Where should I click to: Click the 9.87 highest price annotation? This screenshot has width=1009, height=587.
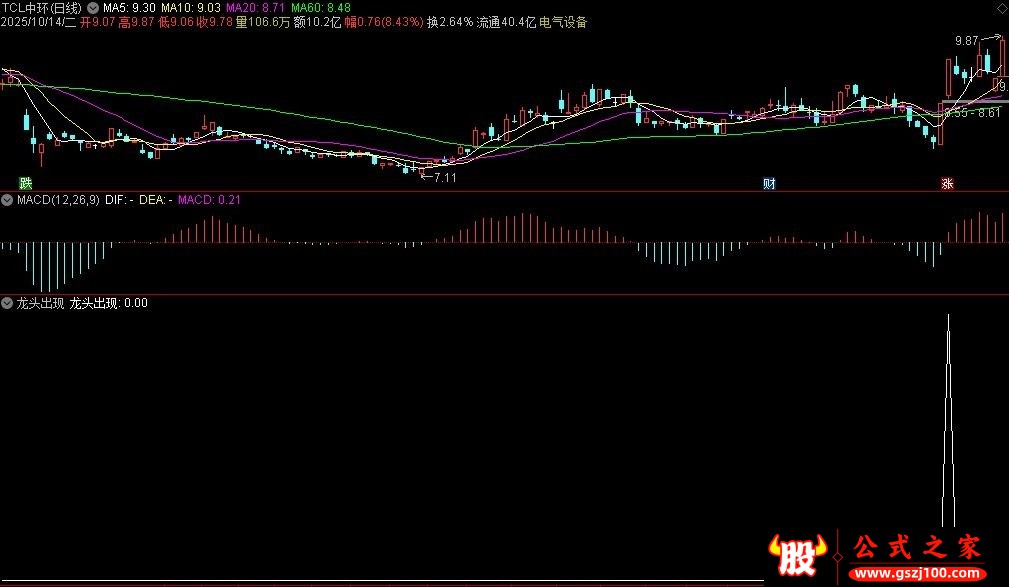click(967, 41)
